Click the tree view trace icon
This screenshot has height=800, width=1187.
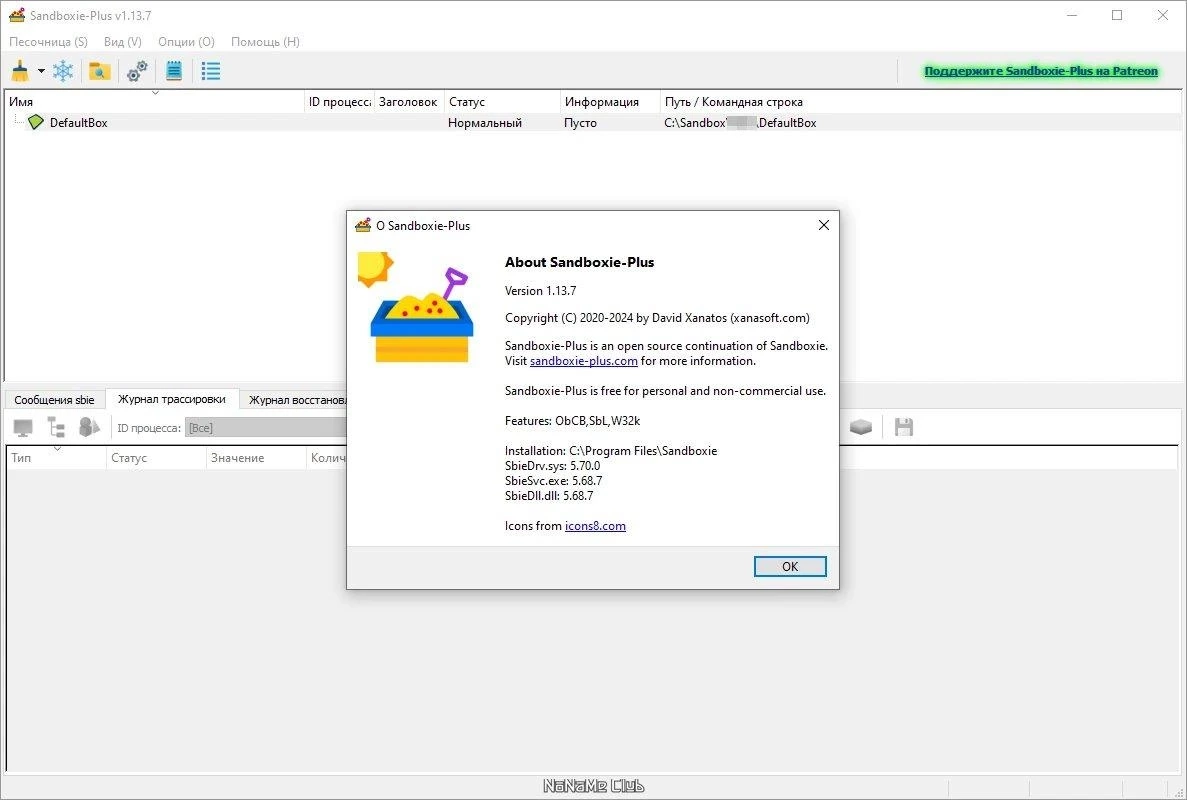pyautogui.click(x=56, y=428)
